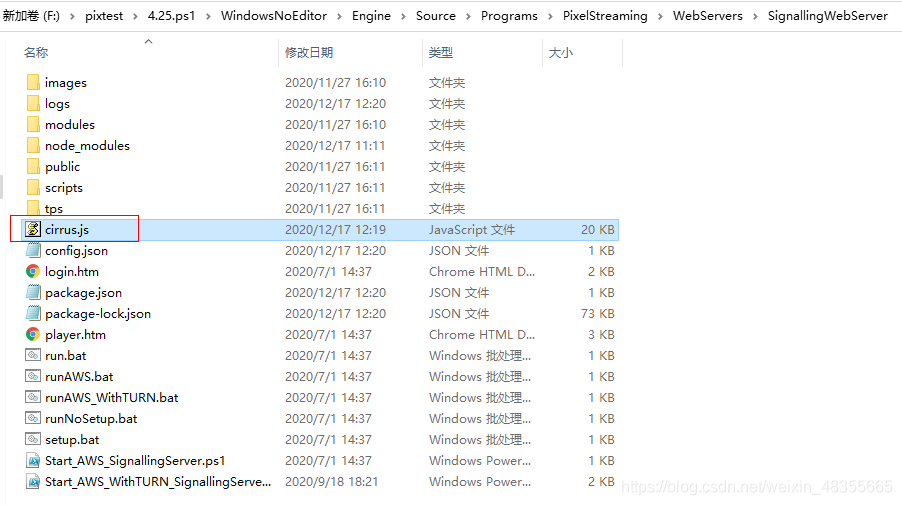Go to 4.25.ps1 breadcrumb segment

point(171,16)
